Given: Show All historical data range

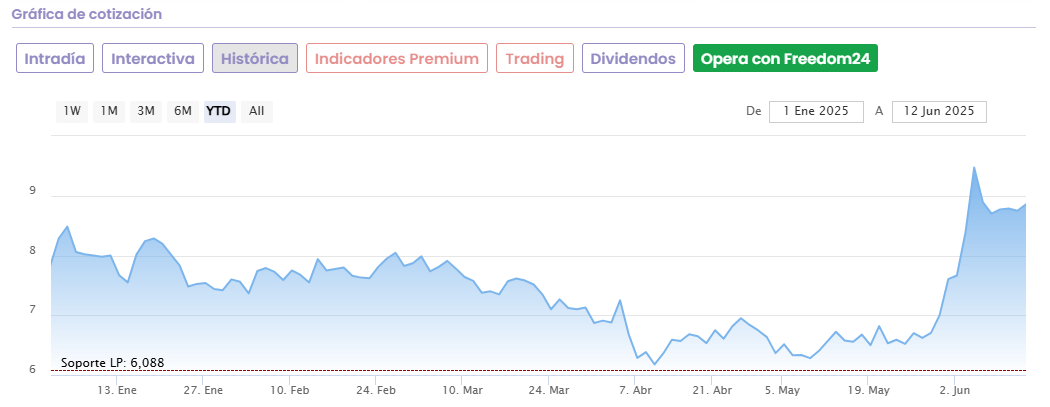Looking at the screenshot, I should pos(256,111).
